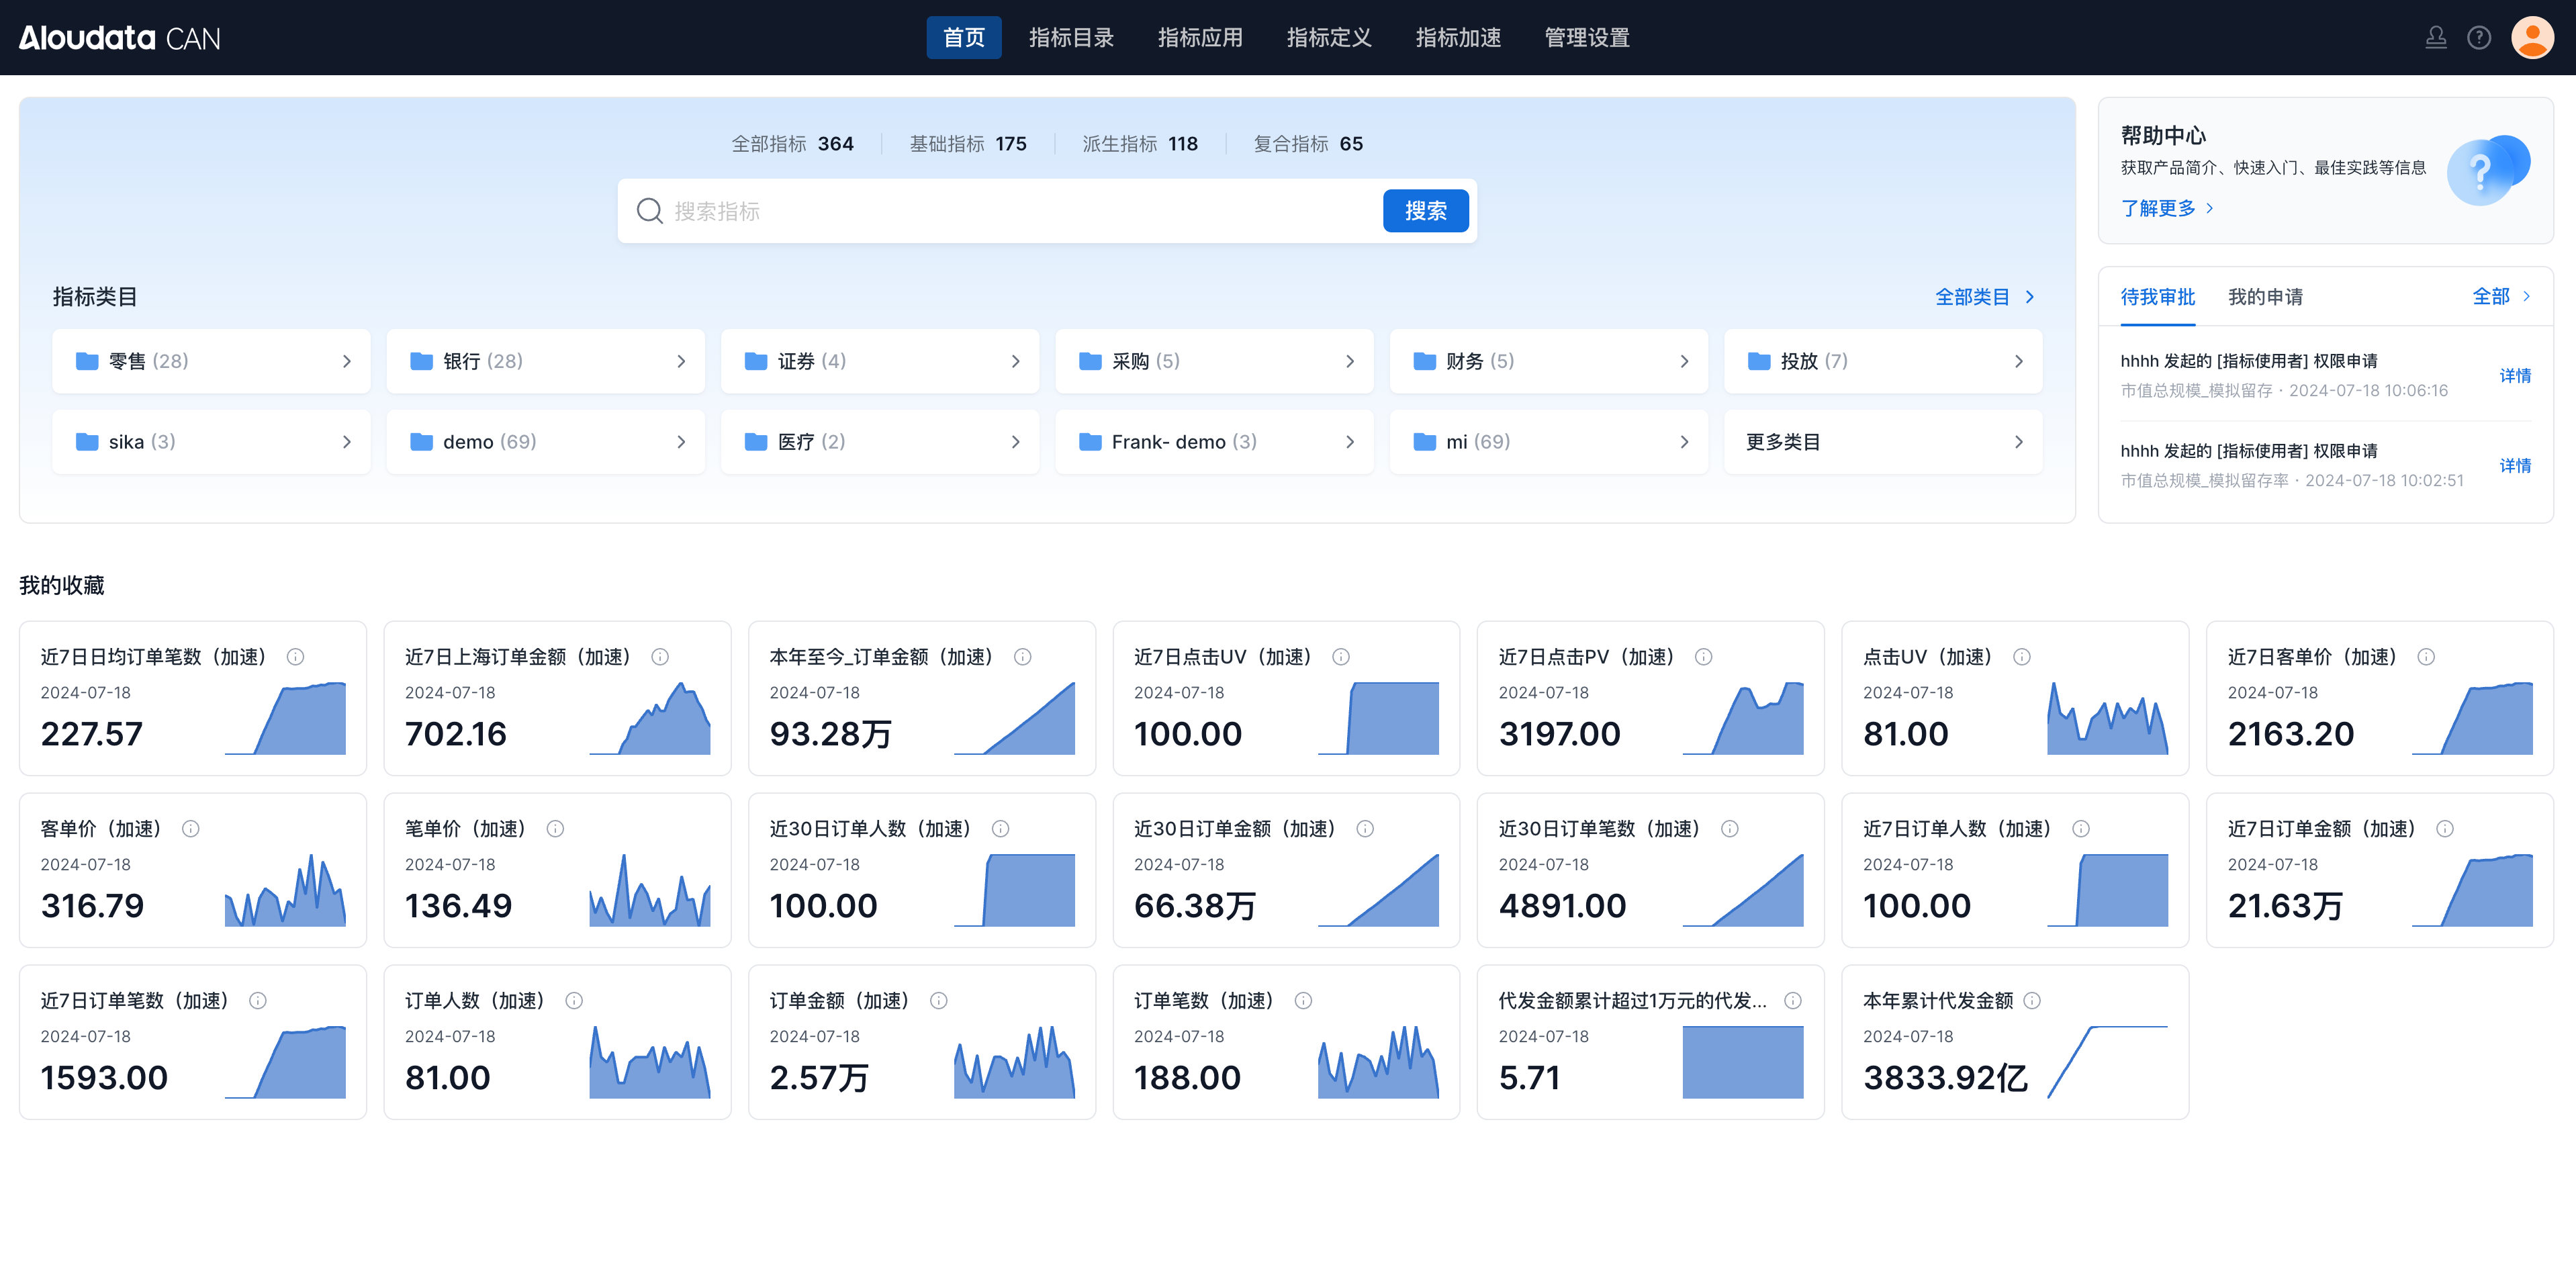The height and width of the screenshot is (1288, 2576).
Task: Click the user avatar icon
Action: (x=2532, y=38)
